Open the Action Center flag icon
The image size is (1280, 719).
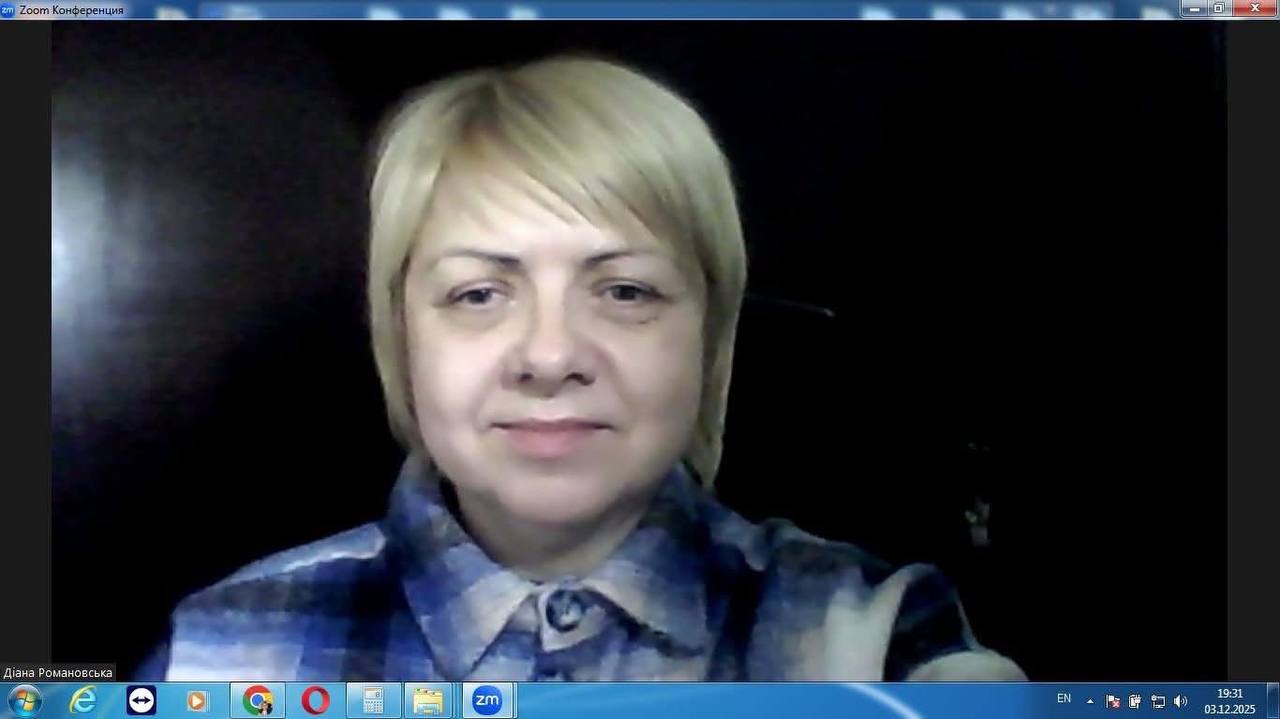tap(1112, 701)
